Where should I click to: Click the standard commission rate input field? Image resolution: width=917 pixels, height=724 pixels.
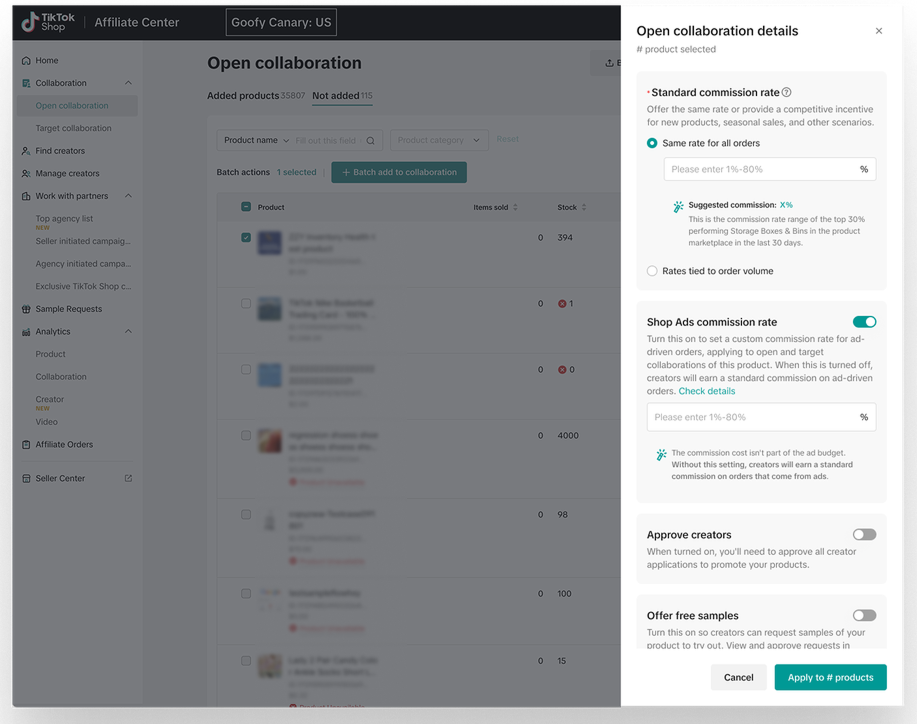[x=760, y=169]
